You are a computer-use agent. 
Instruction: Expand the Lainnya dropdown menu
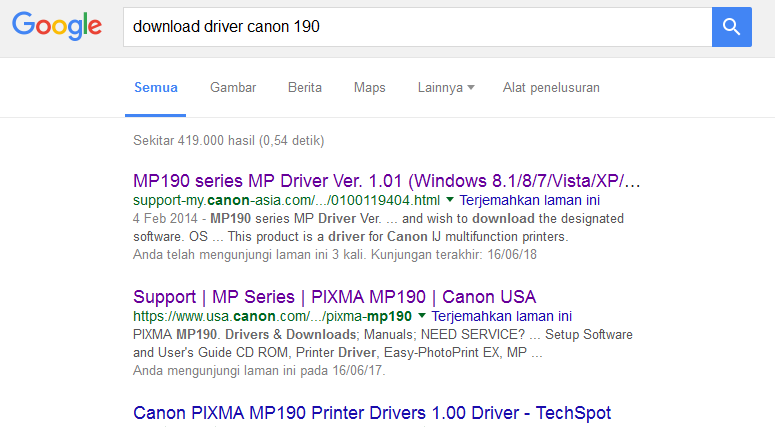click(446, 87)
